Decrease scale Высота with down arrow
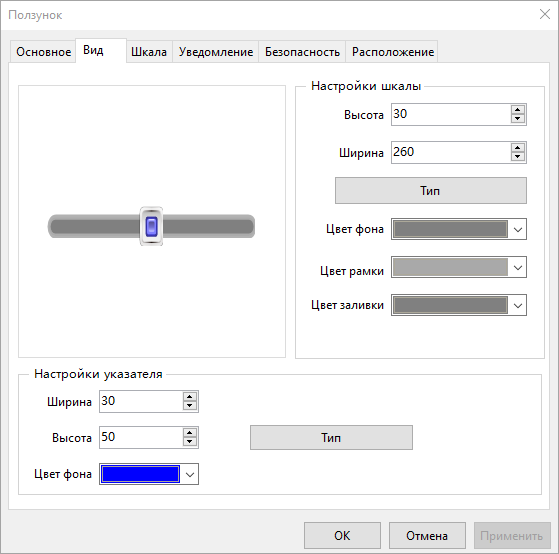The height and width of the screenshot is (554, 559). (x=518, y=119)
